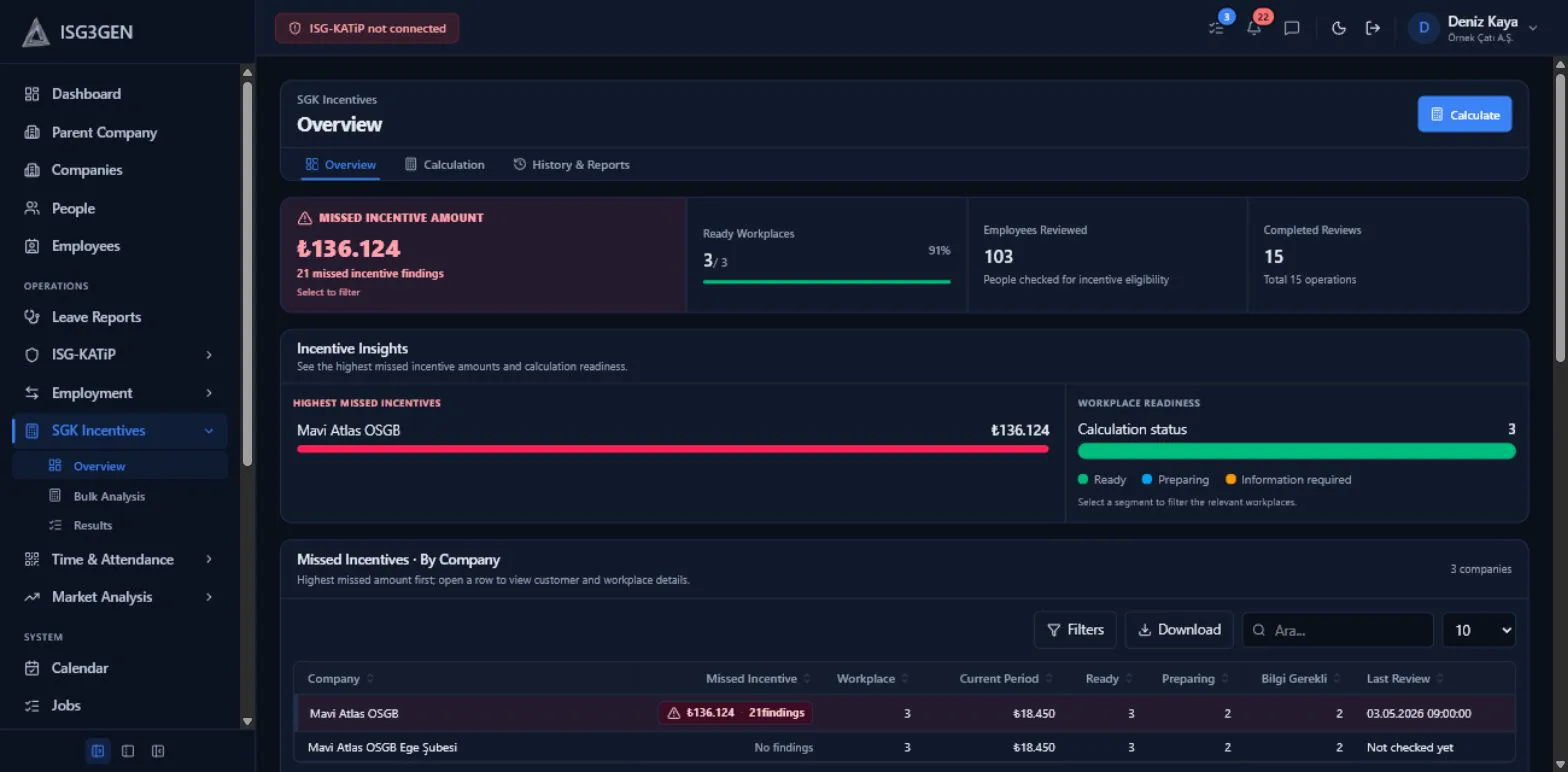Click the Leave Reports stethoscope icon
This screenshot has width=1568, height=772.
pos(32,317)
